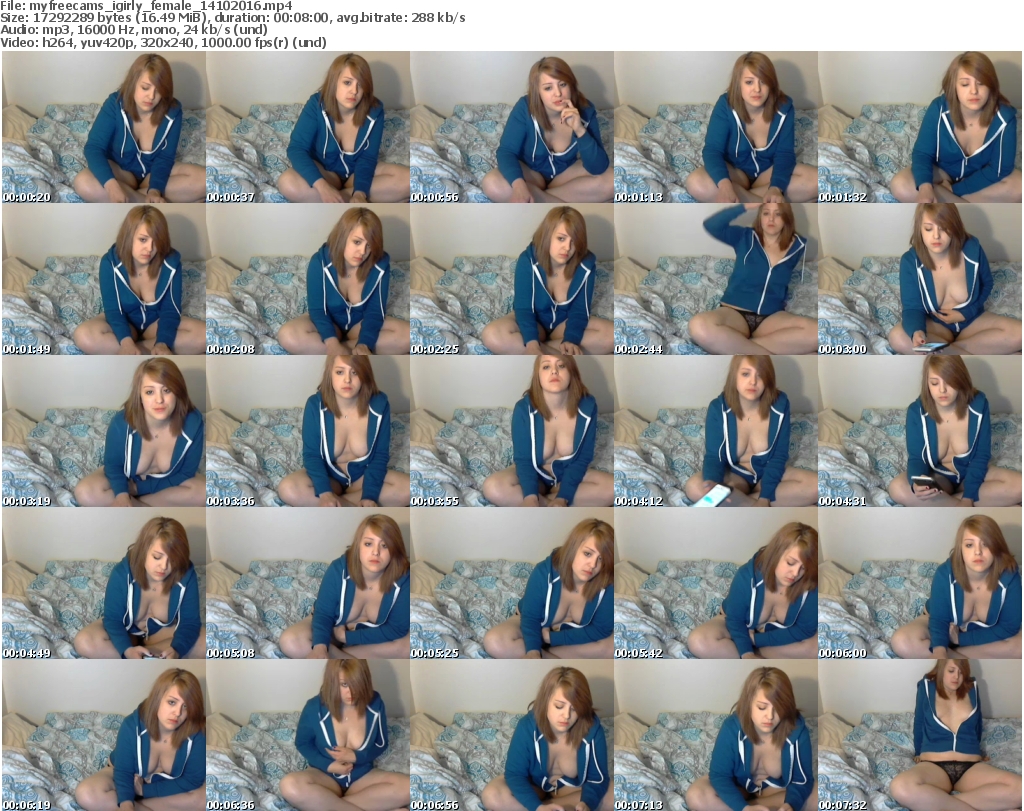Select the thumbnail timestamped 00:06:19
Viewport: 1024px width, 811px height.
[x=104, y=735]
